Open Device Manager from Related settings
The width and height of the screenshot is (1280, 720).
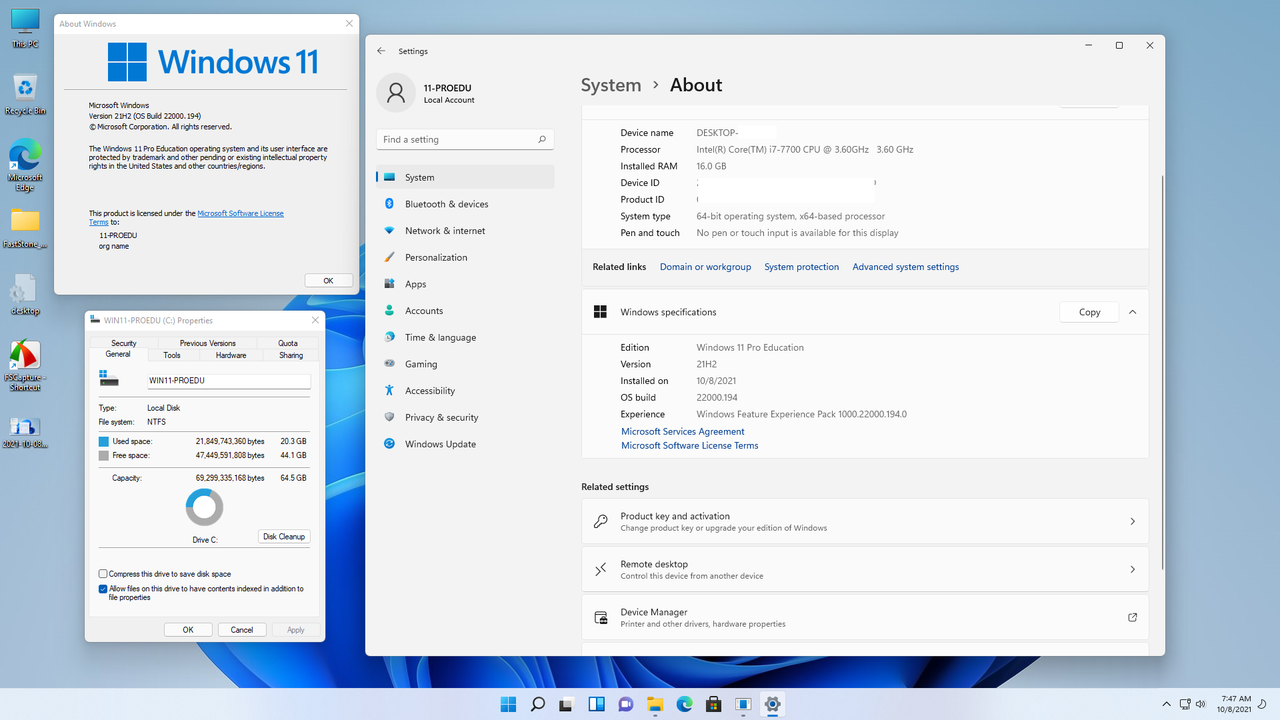865,617
